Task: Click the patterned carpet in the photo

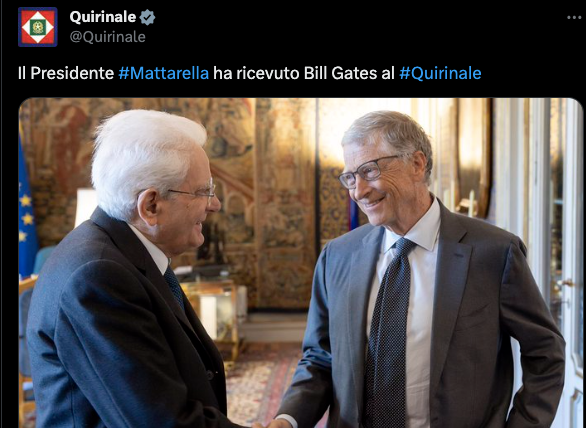Action: coord(263,385)
